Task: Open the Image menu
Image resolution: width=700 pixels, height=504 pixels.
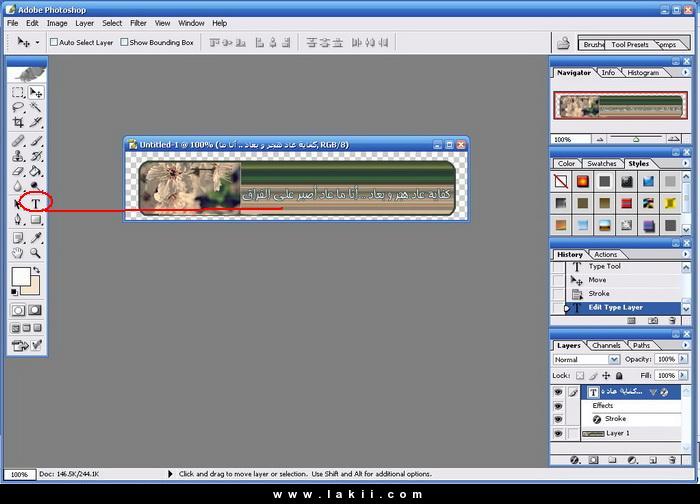Action: [57, 23]
